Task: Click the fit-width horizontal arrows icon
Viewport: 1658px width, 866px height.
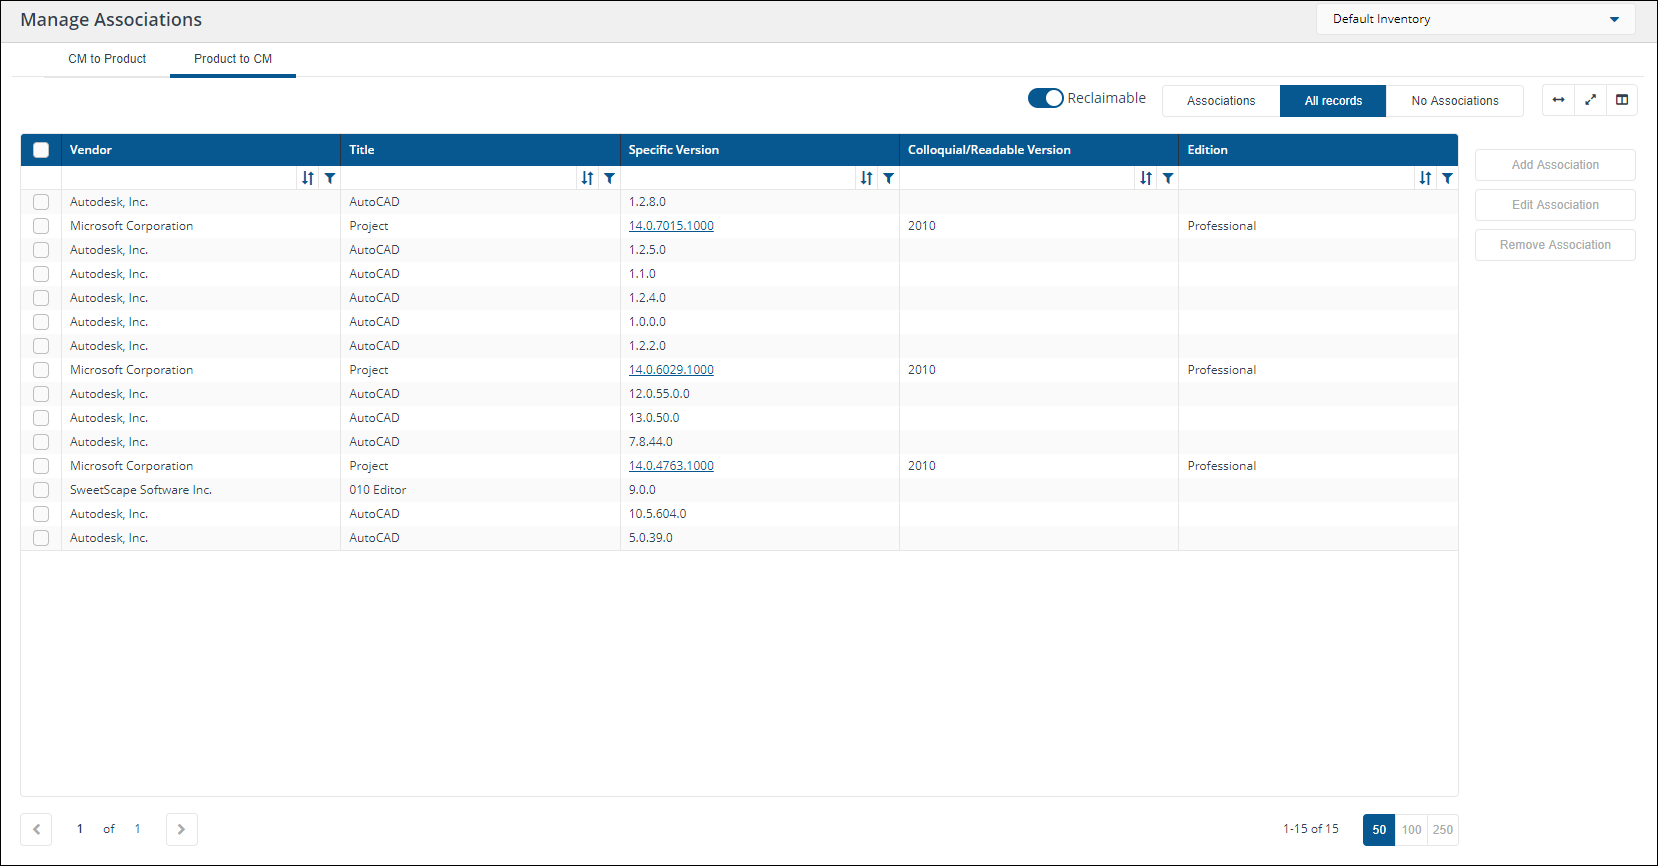Action: pos(1558,100)
